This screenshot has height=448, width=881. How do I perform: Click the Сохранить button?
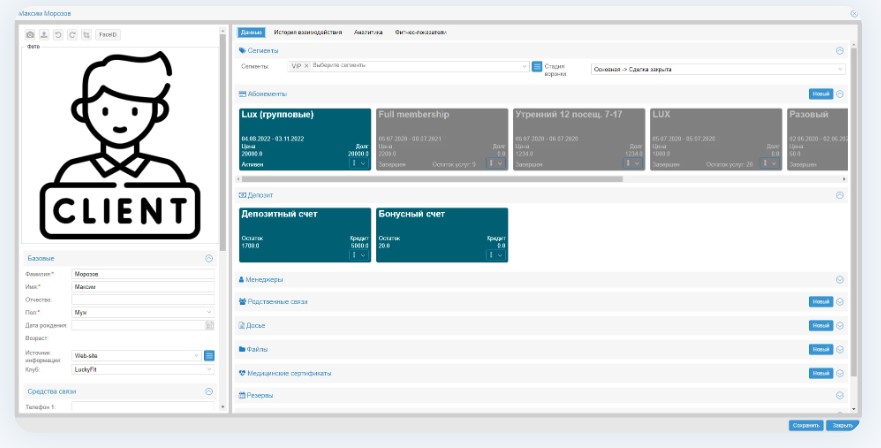pyautogui.click(x=806, y=426)
